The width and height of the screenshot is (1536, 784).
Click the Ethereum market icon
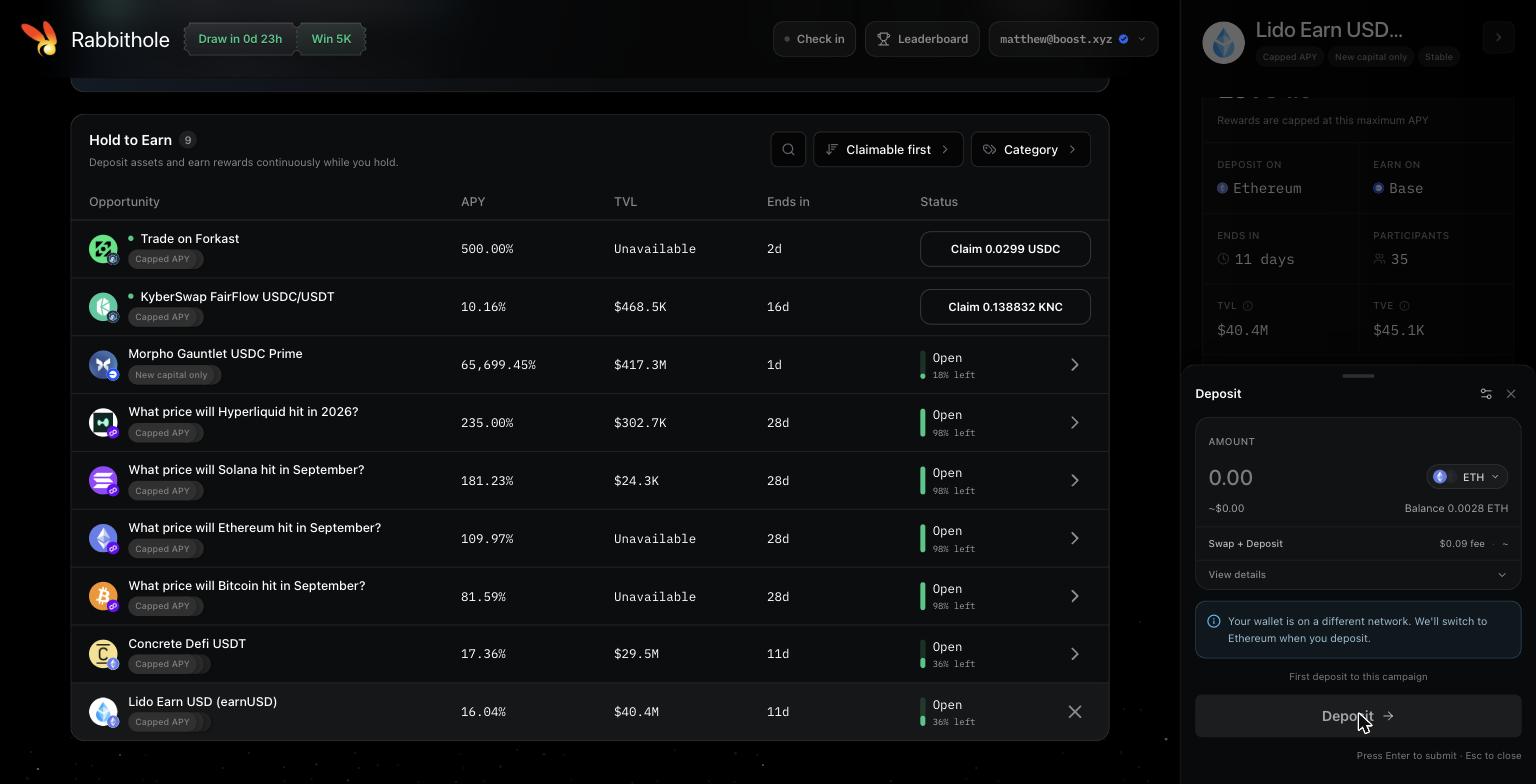pyautogui.click(x=103, y=538)
